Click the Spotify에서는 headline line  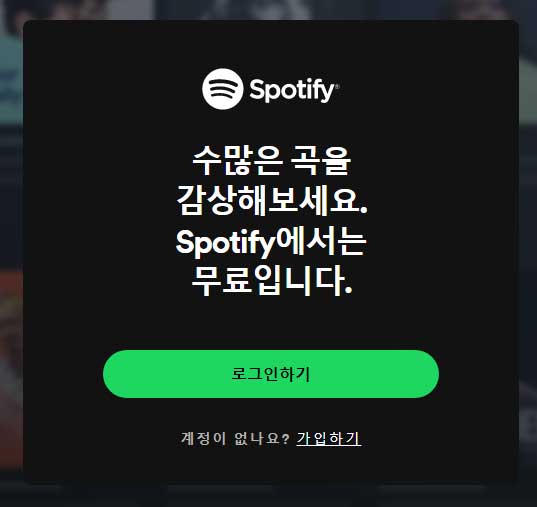[x=271, y=242]
